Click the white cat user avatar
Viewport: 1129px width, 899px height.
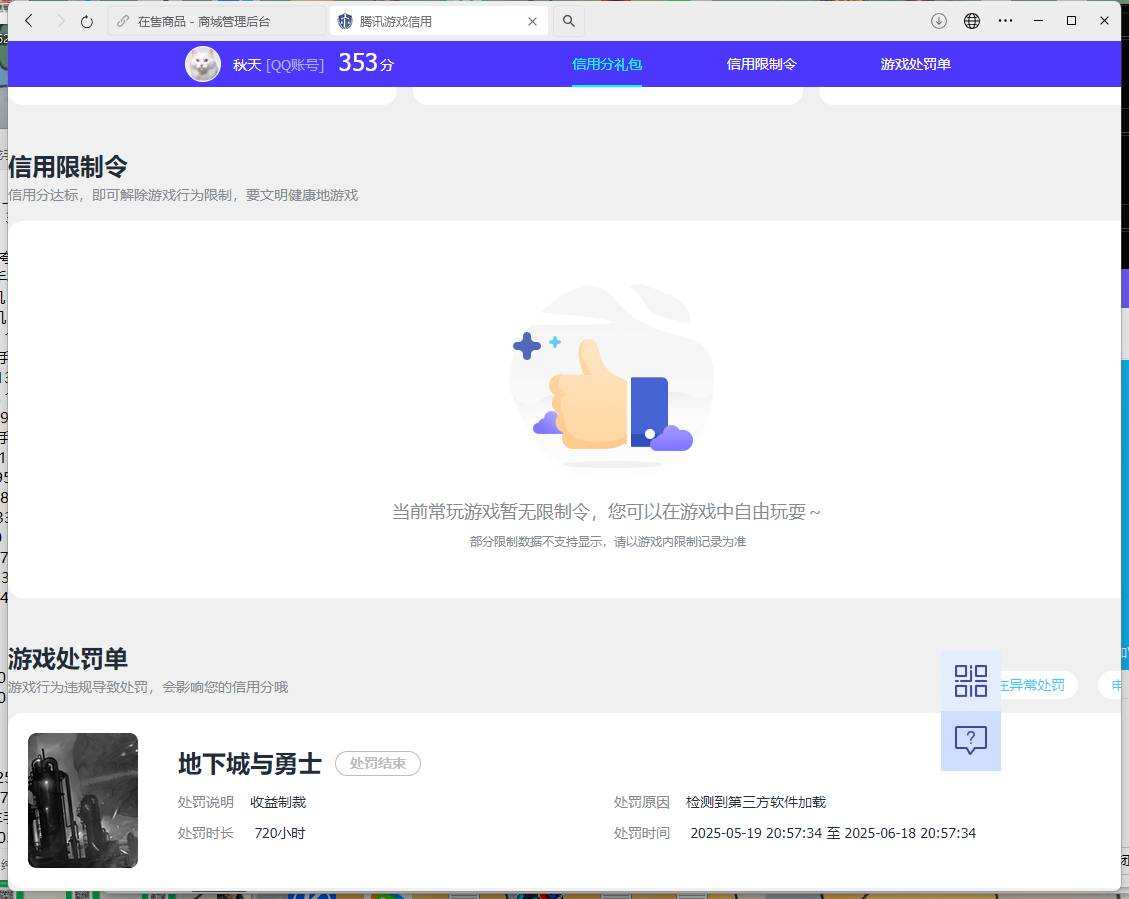pyautogui.click(x=203, y=64)
